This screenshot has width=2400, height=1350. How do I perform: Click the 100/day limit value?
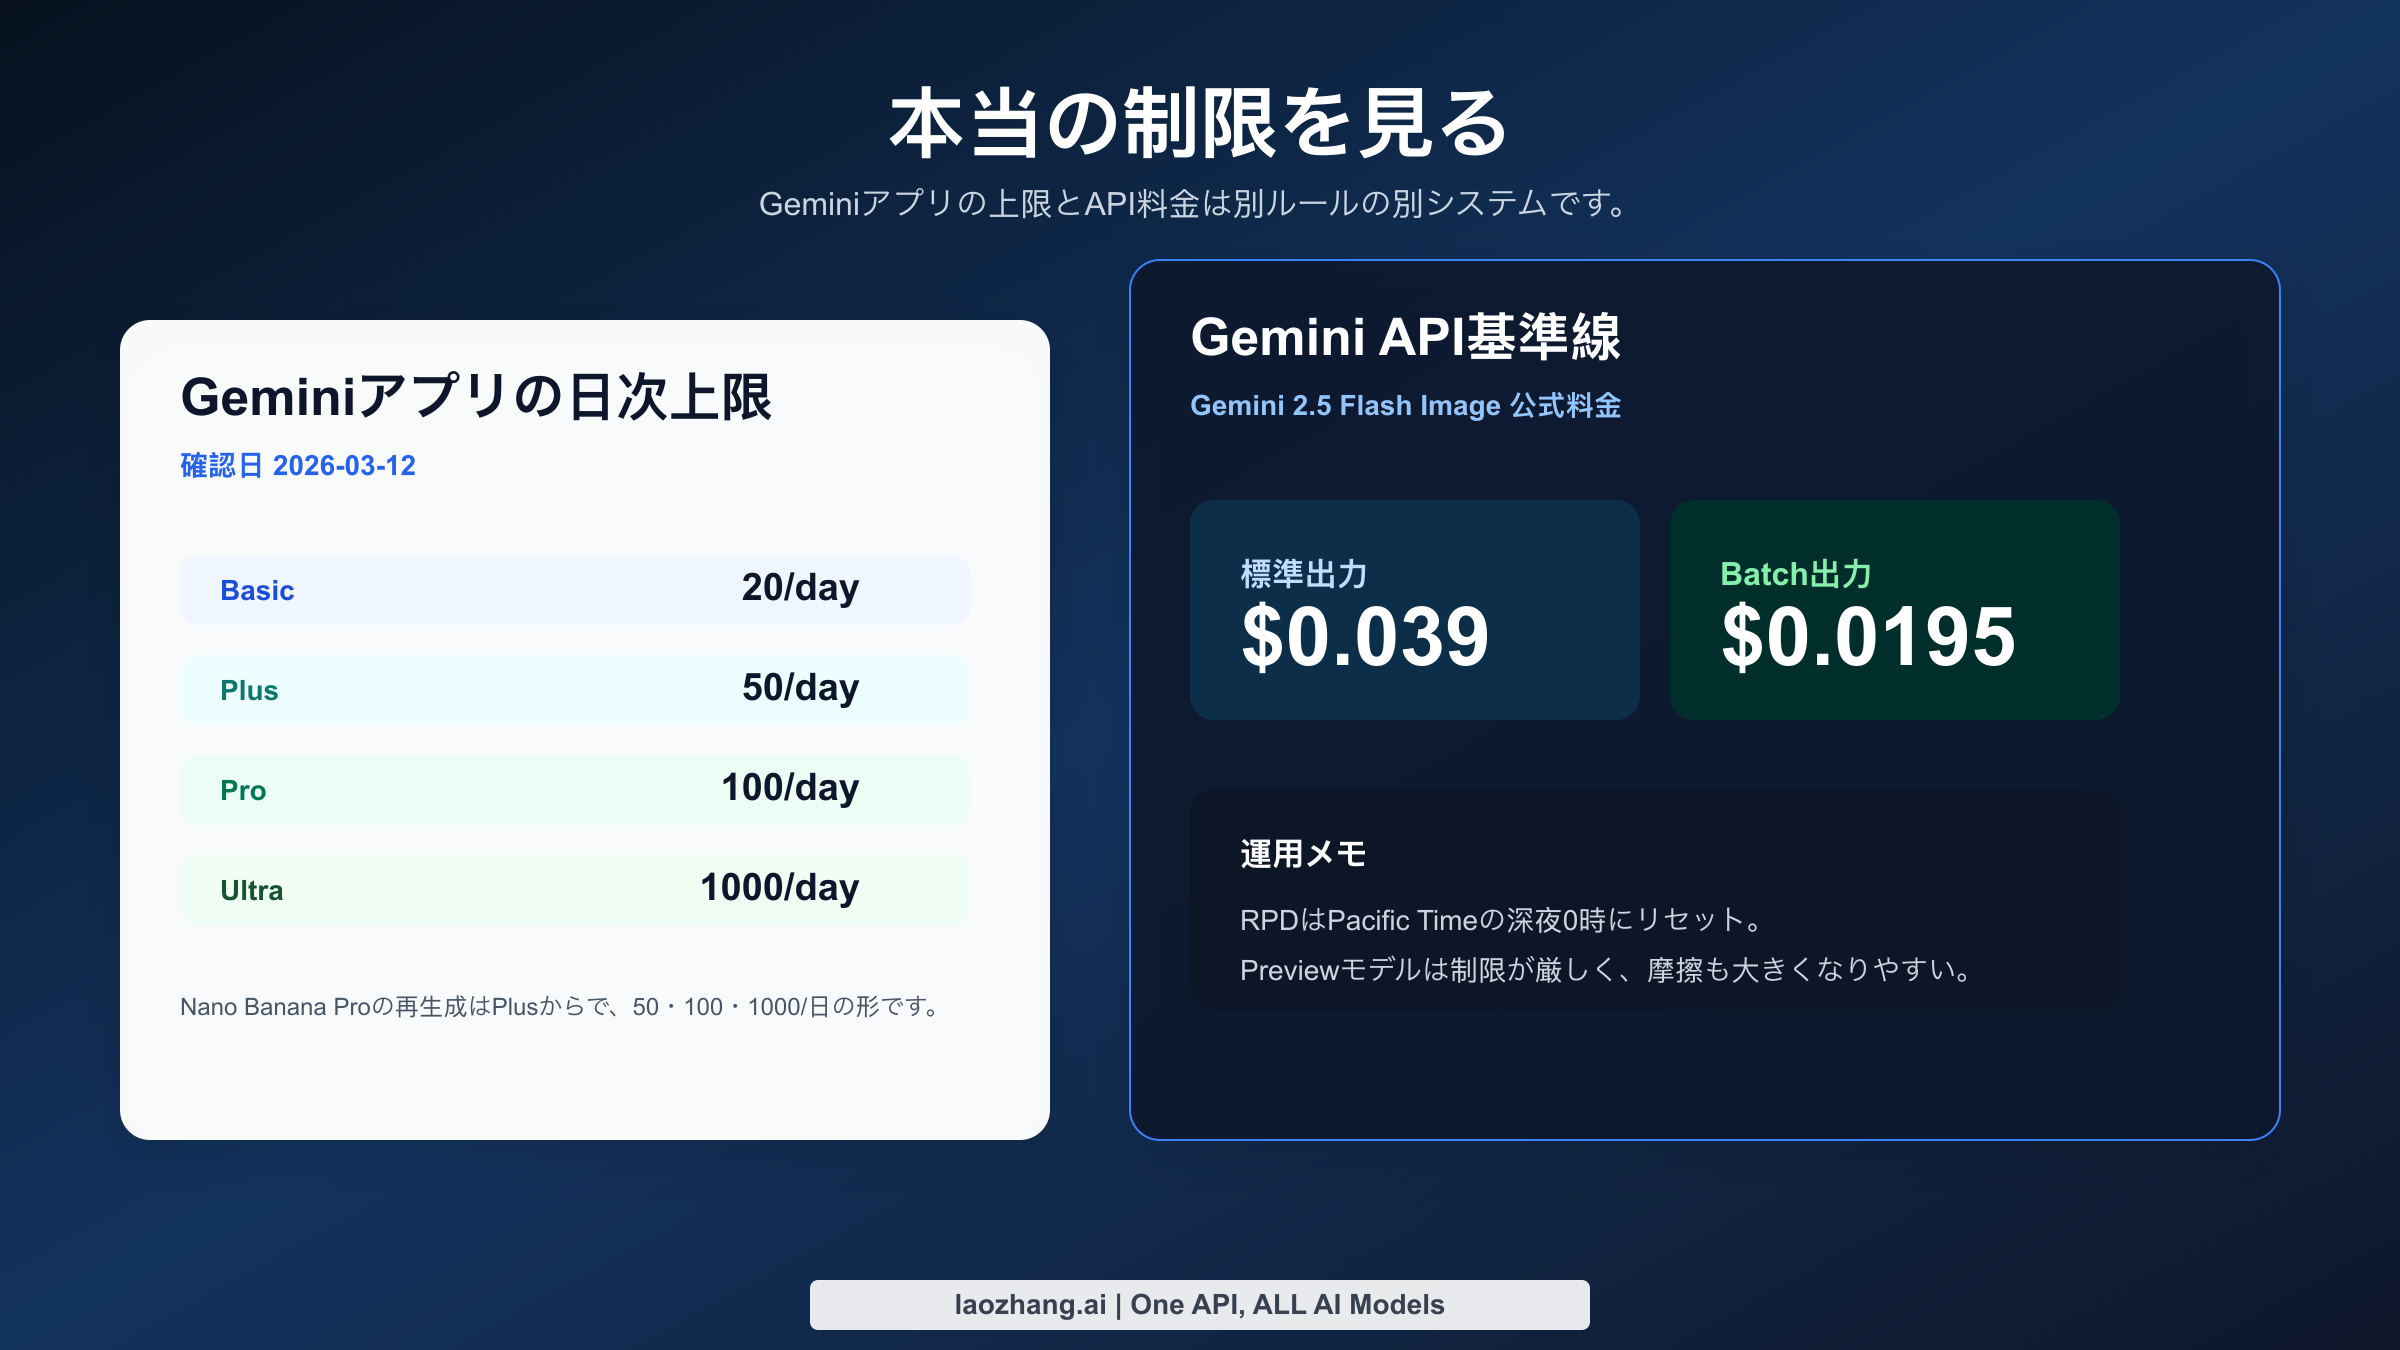(789, 787)
